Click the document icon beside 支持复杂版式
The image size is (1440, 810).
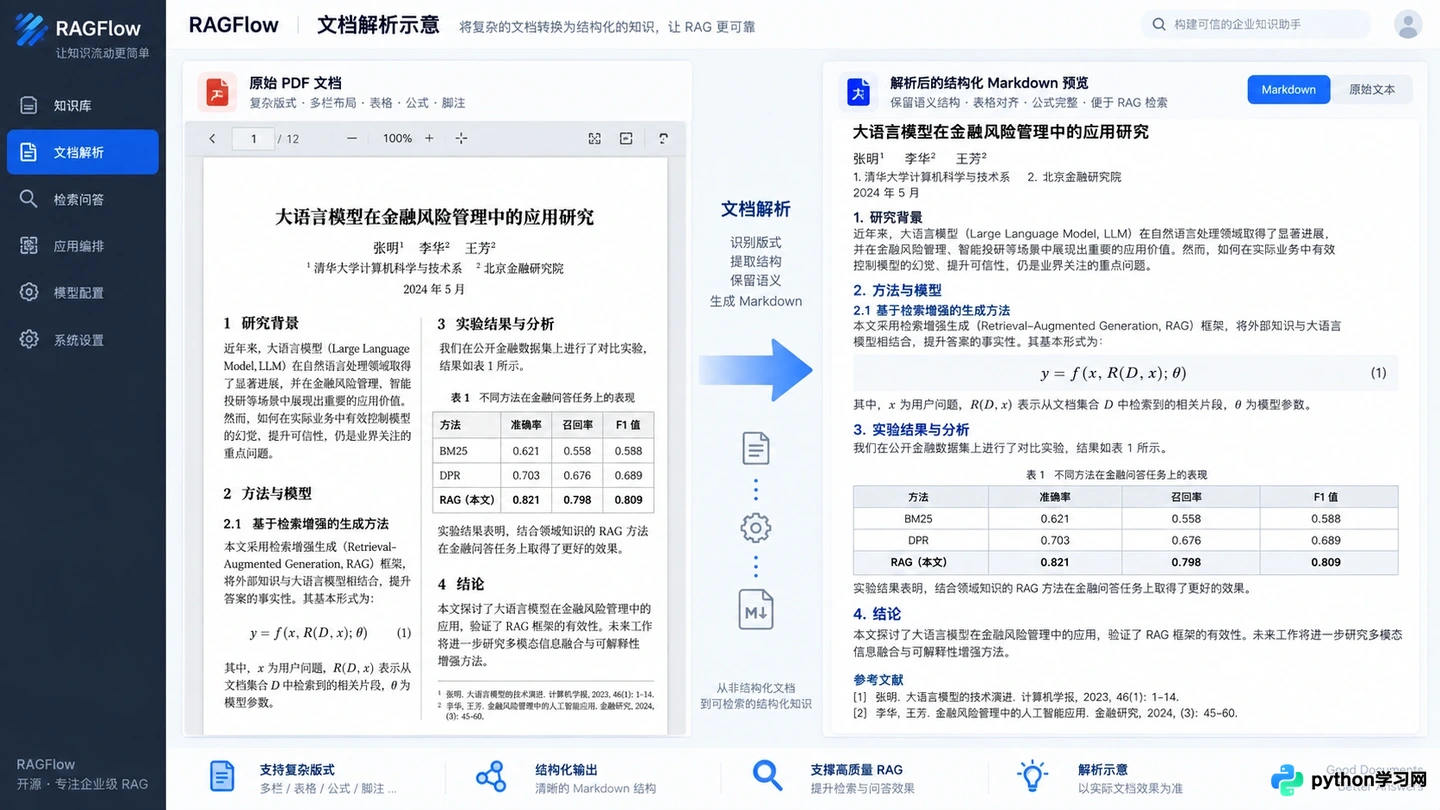coord(221,776)
